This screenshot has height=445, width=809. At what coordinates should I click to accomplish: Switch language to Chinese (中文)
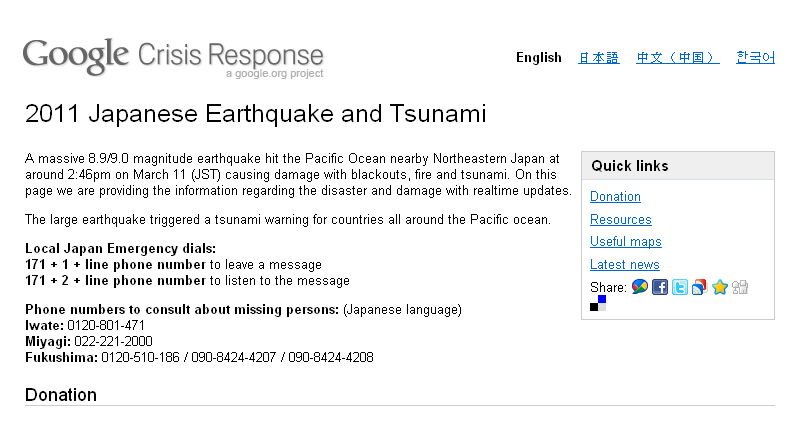click(677, 57)
